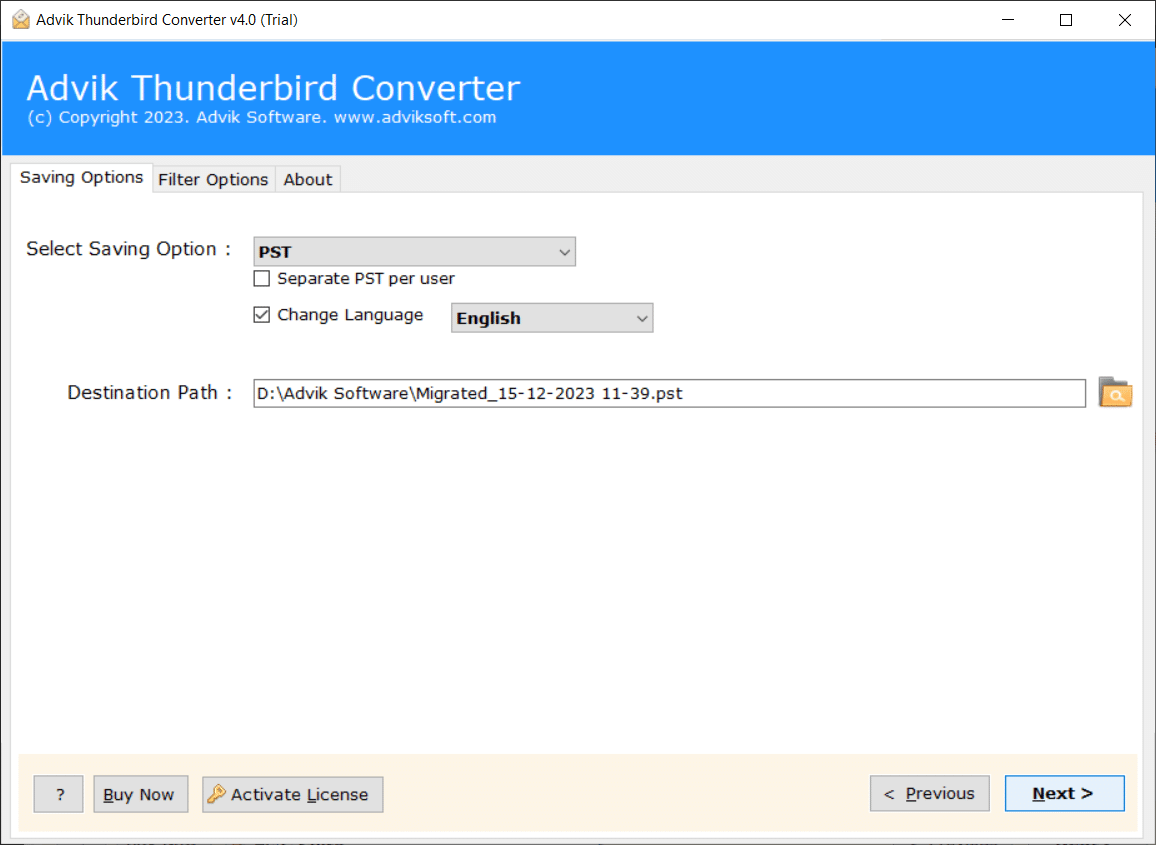Click the Destination Path label
Viewport: 1156px width, 845px height.
(150, 392)
